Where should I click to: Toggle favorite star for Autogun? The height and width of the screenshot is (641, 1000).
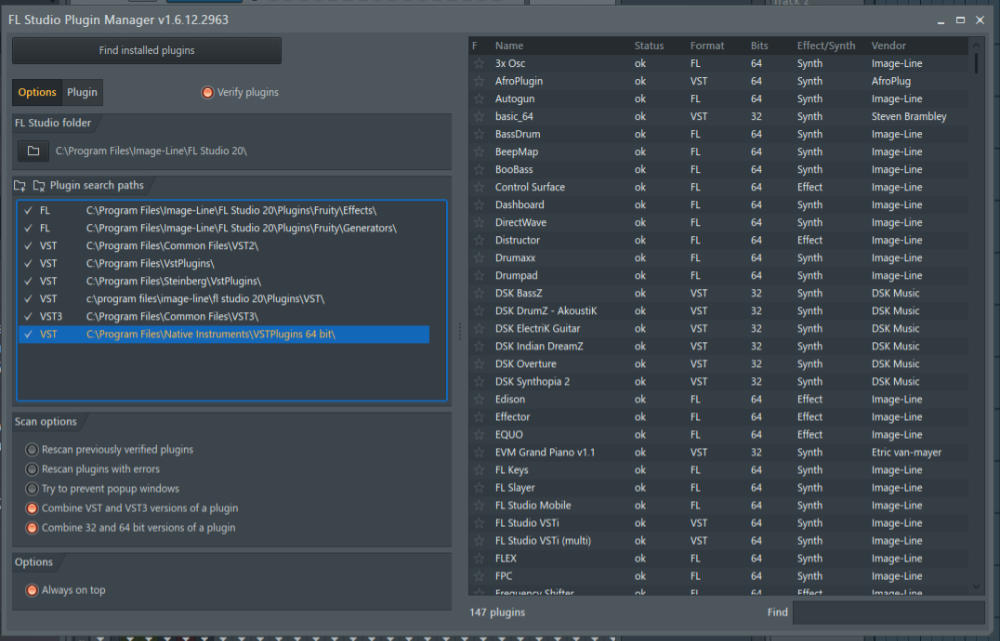(478, 99)
